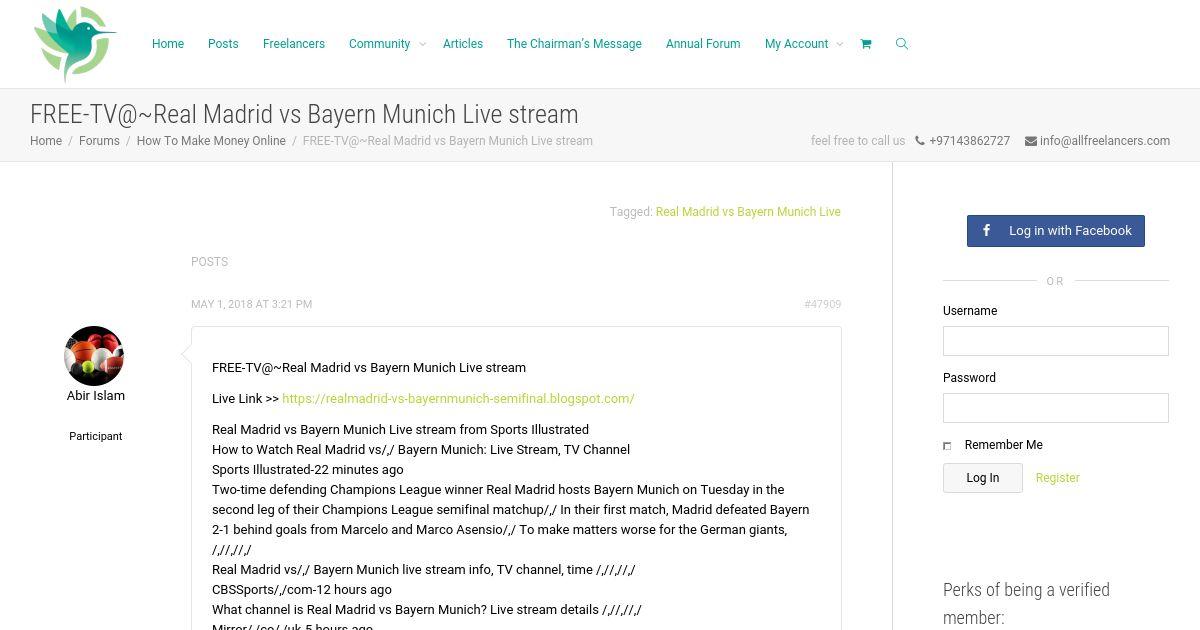Tick the Remember Me checkbox
Image resolution: width=1200 pixels, height=630 pixels.
coord(947,446)
